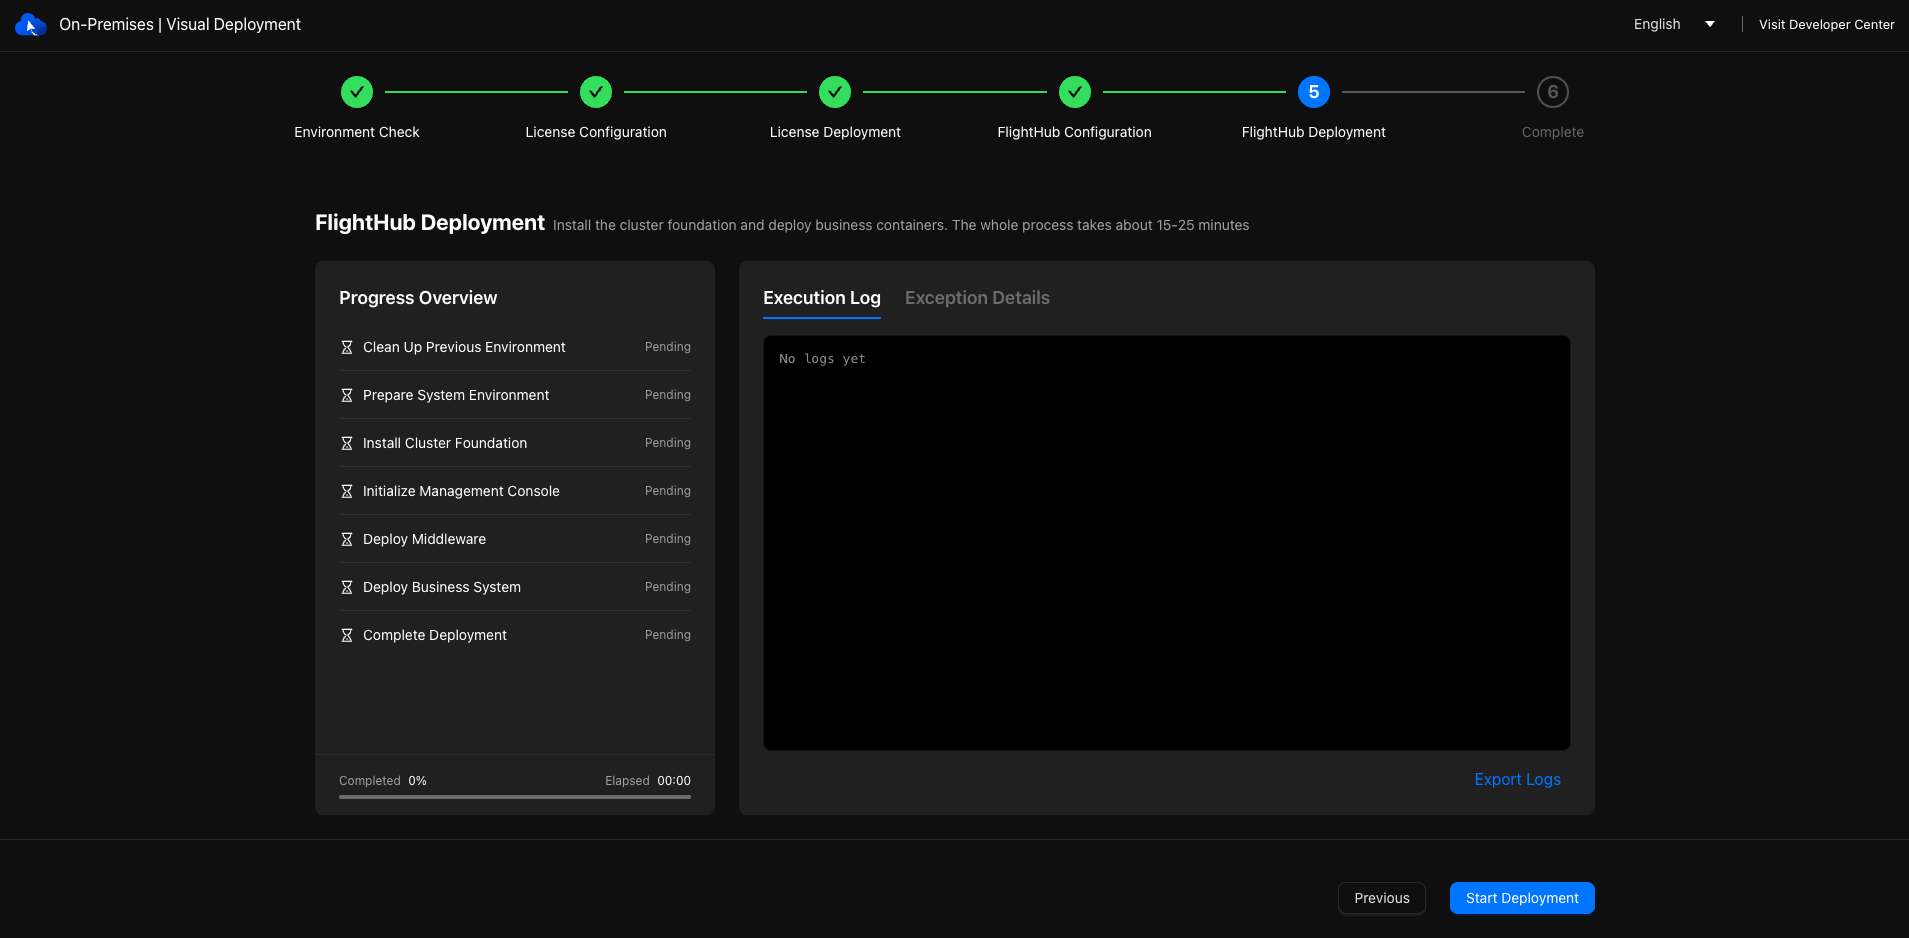Viewport: 1909px width, 938px height.
Task: Click the Export Logs link
Action: 1517,779
